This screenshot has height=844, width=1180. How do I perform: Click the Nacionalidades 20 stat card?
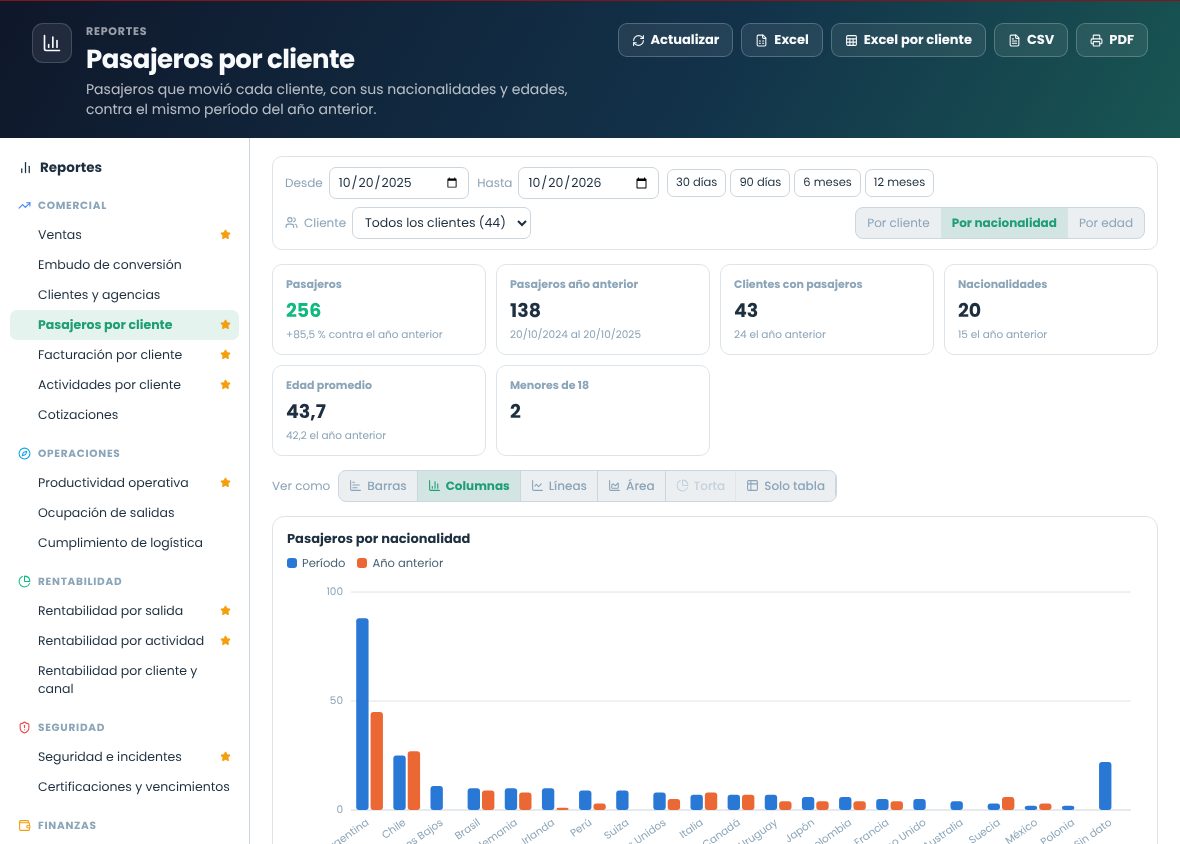click(1051, 309)
